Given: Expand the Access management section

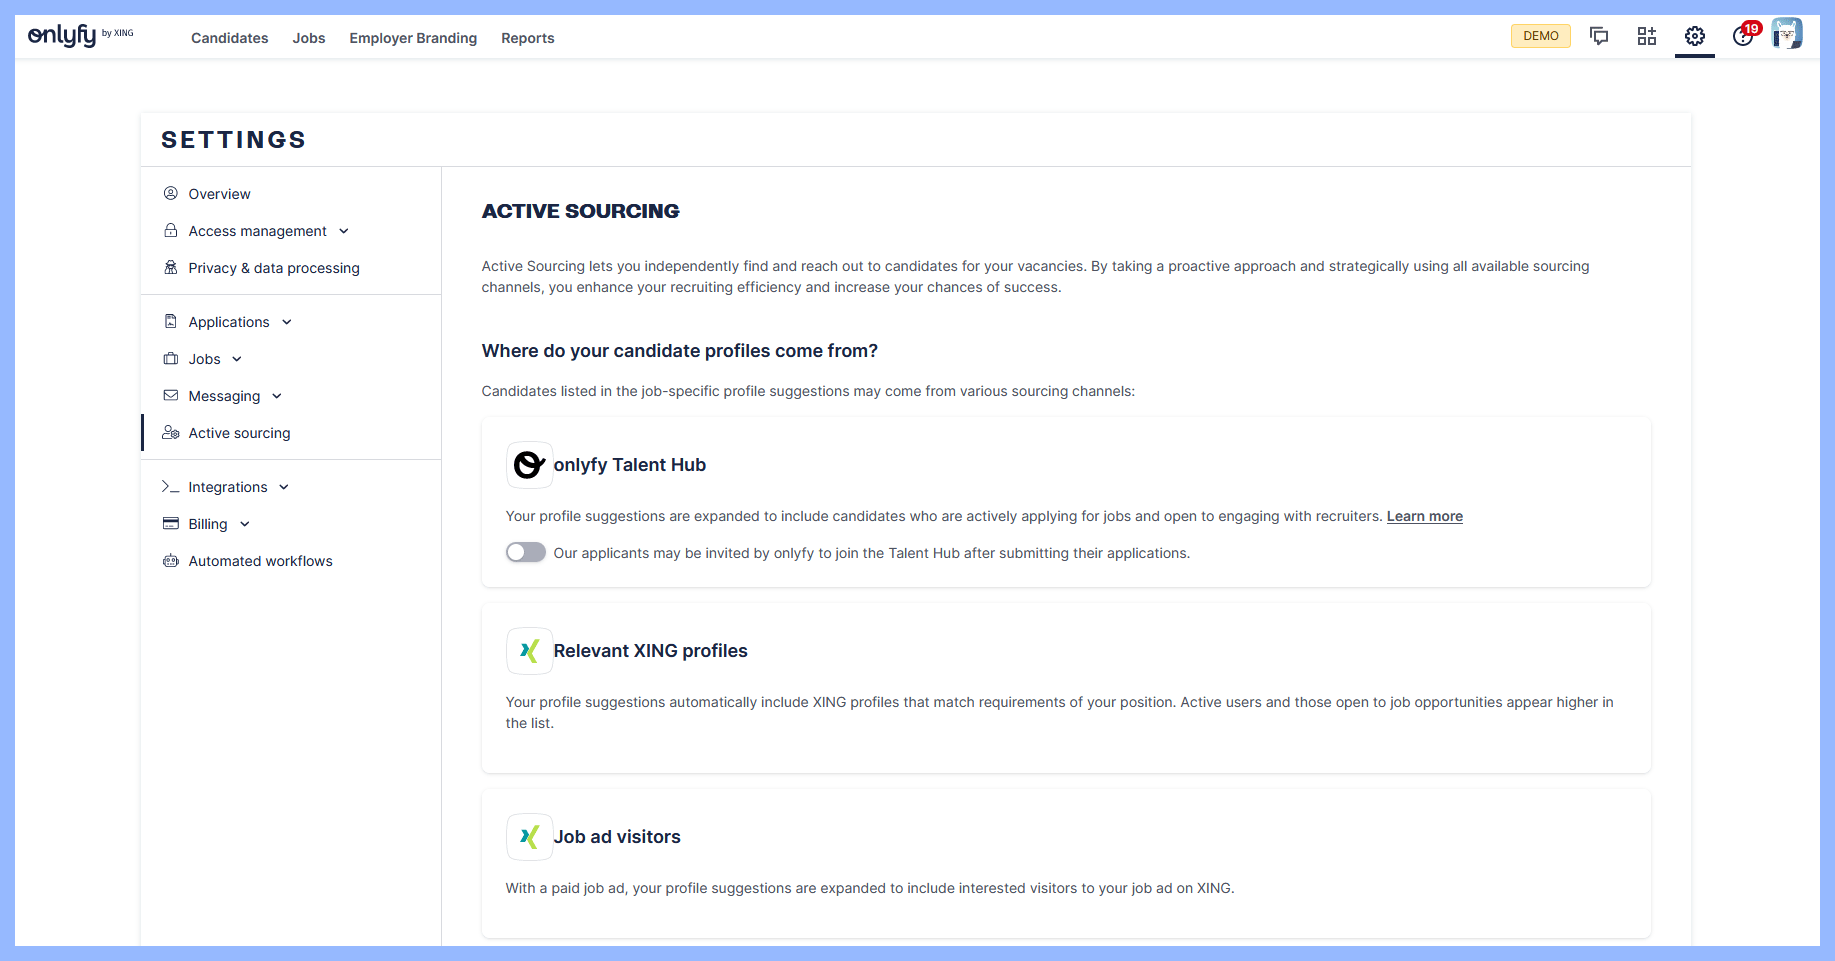Looking at the screenshot, I should click(x=258, y=231).
